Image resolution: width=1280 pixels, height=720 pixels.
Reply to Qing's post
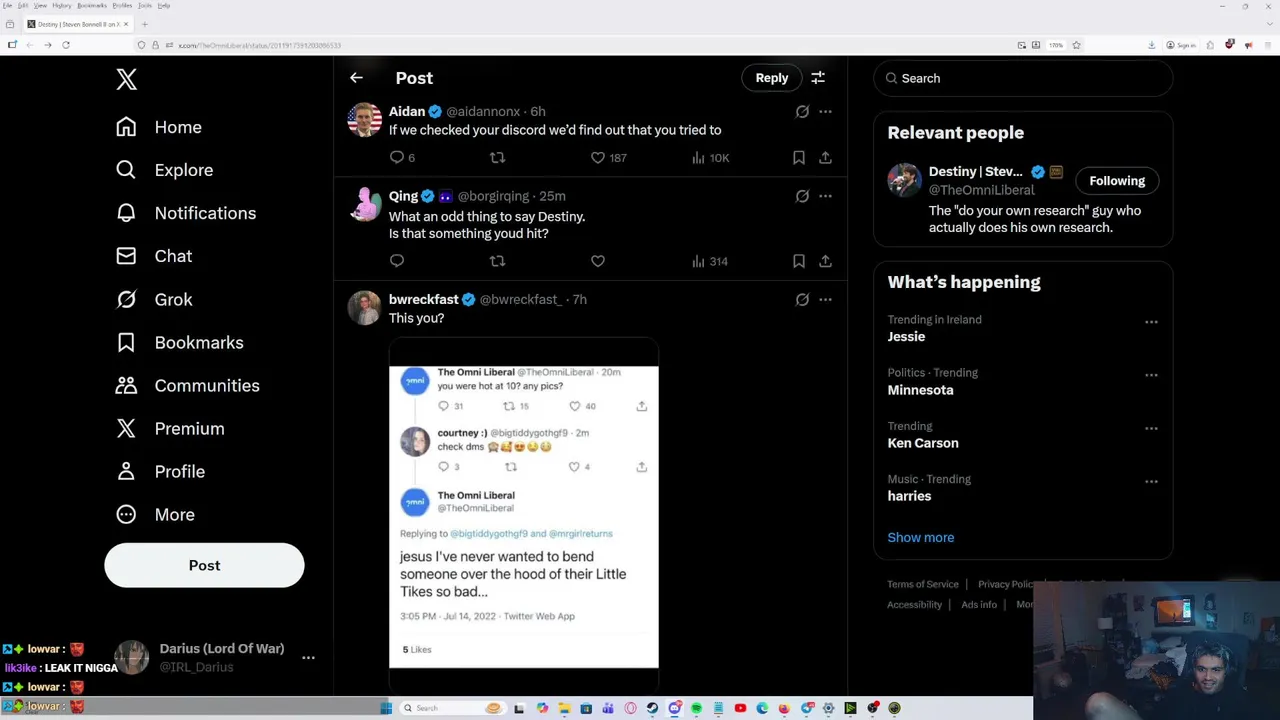tap(397, 261)
